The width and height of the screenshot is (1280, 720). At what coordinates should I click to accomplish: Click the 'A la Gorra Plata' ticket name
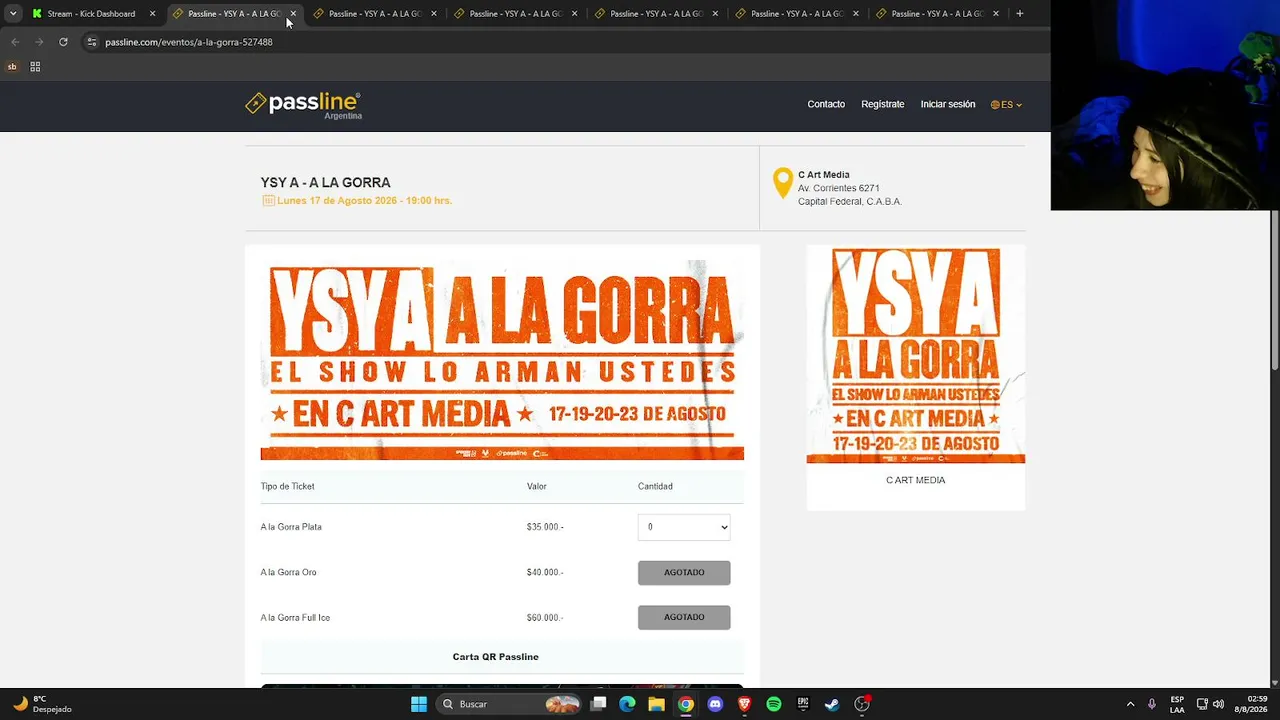pos(291,527)
